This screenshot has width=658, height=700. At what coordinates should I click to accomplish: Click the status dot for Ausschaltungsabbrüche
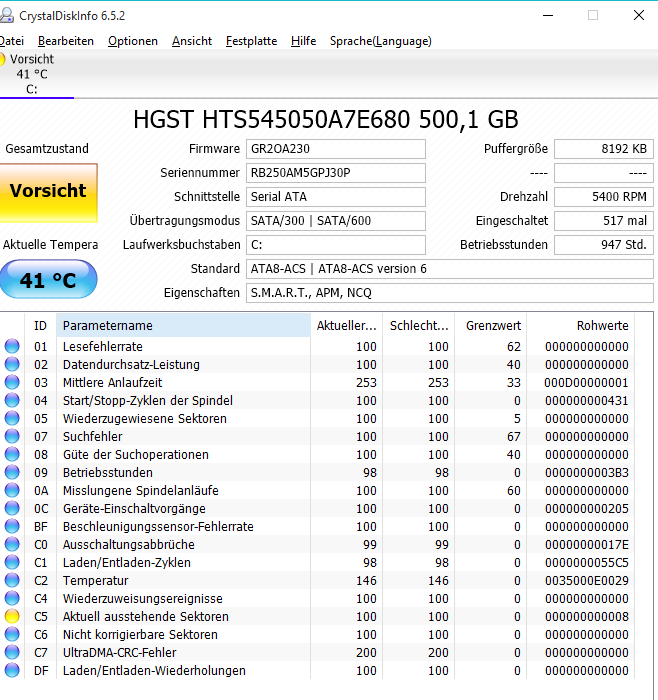[12, 545]
